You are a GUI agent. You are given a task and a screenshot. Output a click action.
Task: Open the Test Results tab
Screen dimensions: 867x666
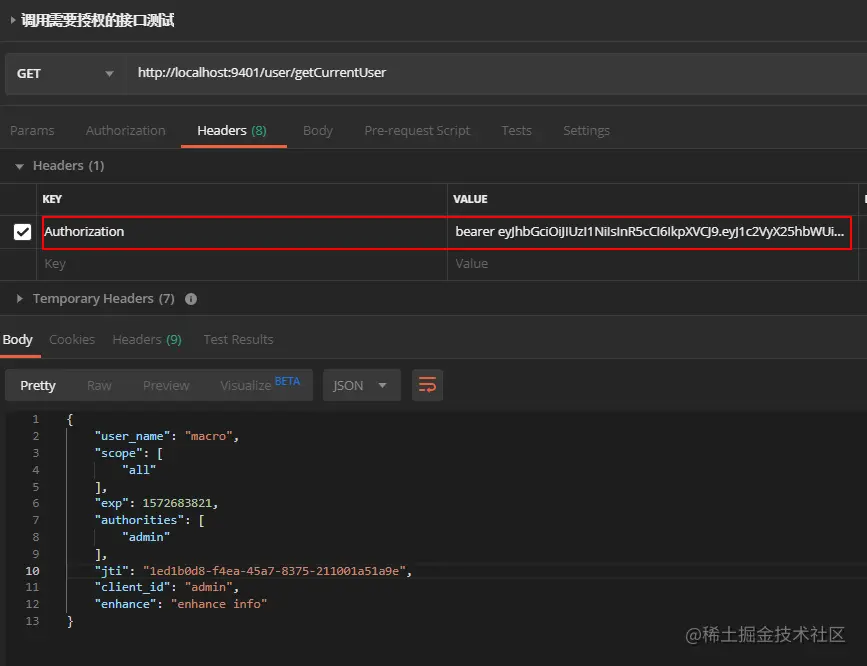click(238, 340)
